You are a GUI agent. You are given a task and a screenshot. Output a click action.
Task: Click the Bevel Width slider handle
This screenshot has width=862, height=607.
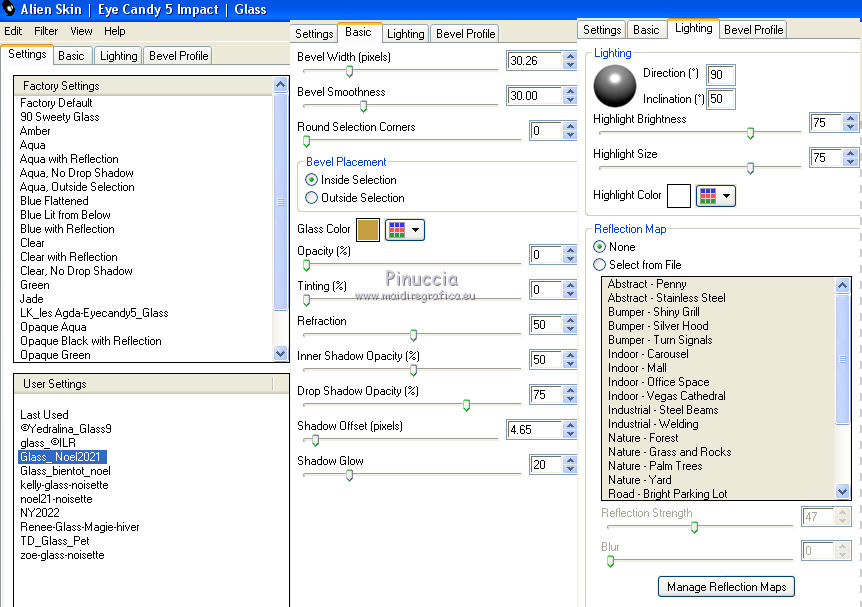[349, 71]
